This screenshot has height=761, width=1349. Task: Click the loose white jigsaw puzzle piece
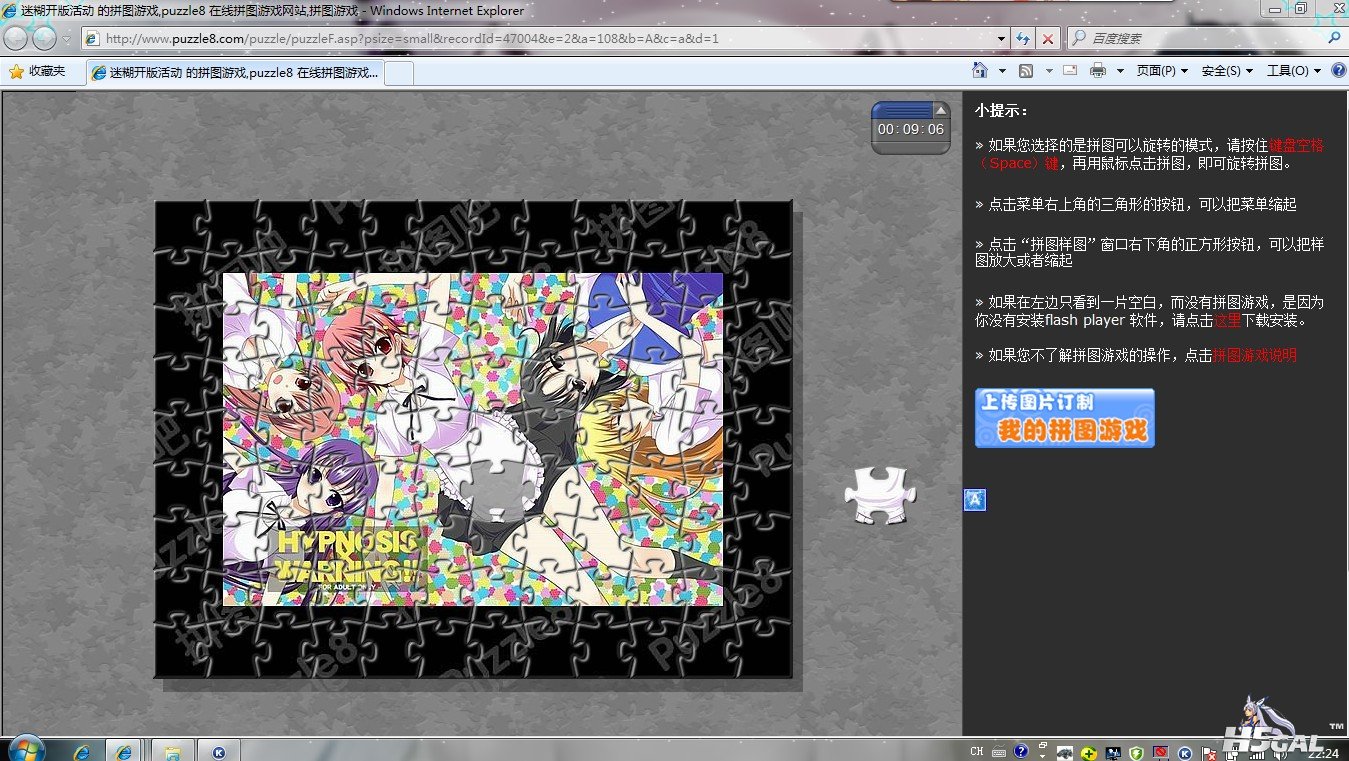coord(876,495)
